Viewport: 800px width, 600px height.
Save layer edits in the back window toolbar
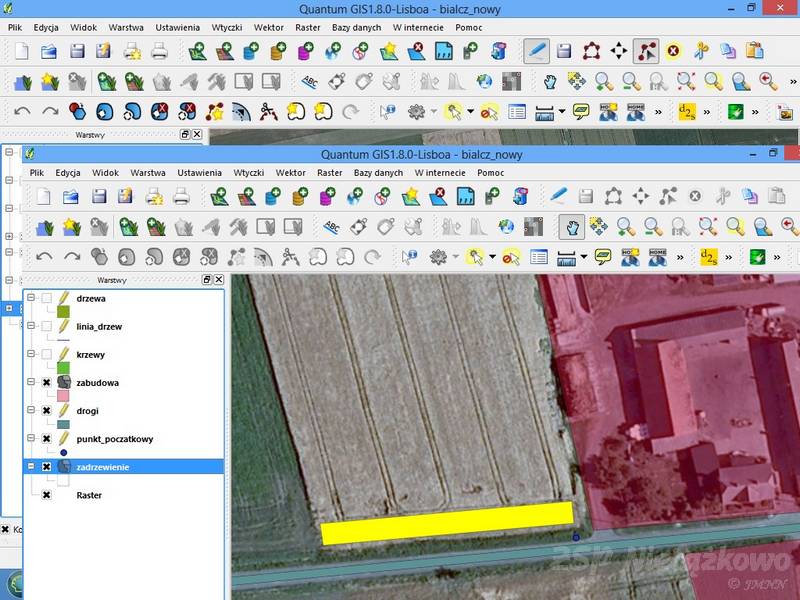564,51
